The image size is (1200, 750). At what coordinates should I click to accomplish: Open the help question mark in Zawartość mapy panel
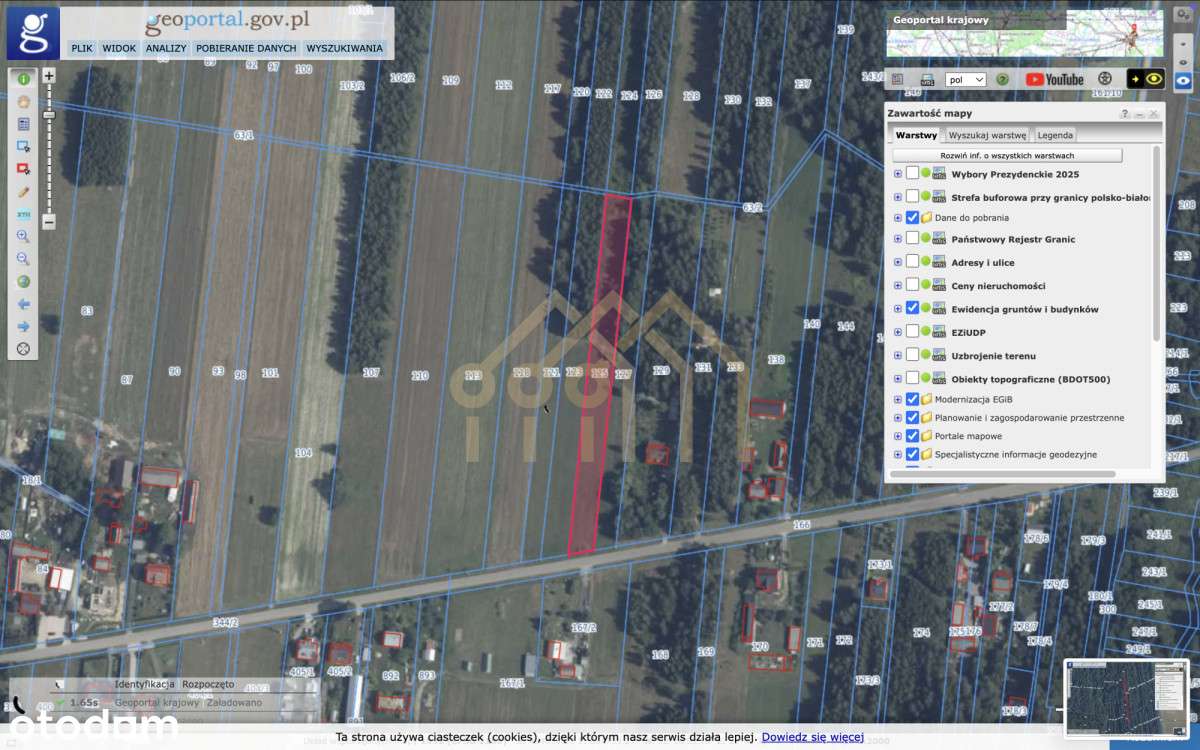pos(1125,115)
